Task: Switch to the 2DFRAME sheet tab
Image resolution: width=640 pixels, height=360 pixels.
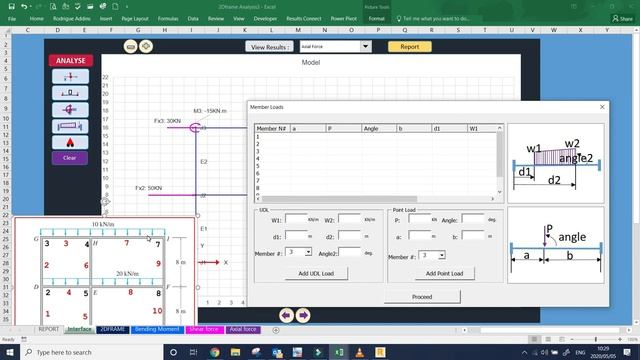Action: click(x=113, y=329)
